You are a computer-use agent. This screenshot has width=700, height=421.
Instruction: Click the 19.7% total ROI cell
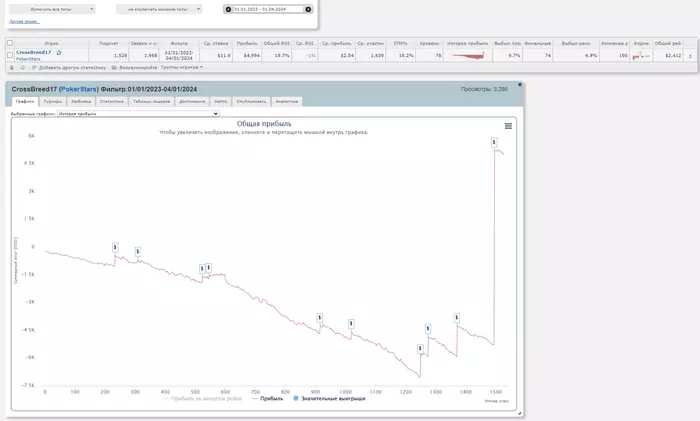(x=276, y=55)
